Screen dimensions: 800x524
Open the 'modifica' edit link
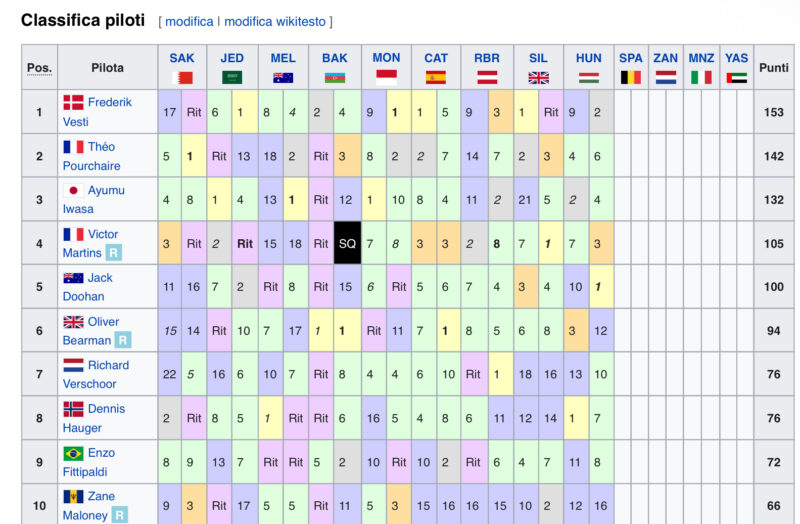click(189, 21)
